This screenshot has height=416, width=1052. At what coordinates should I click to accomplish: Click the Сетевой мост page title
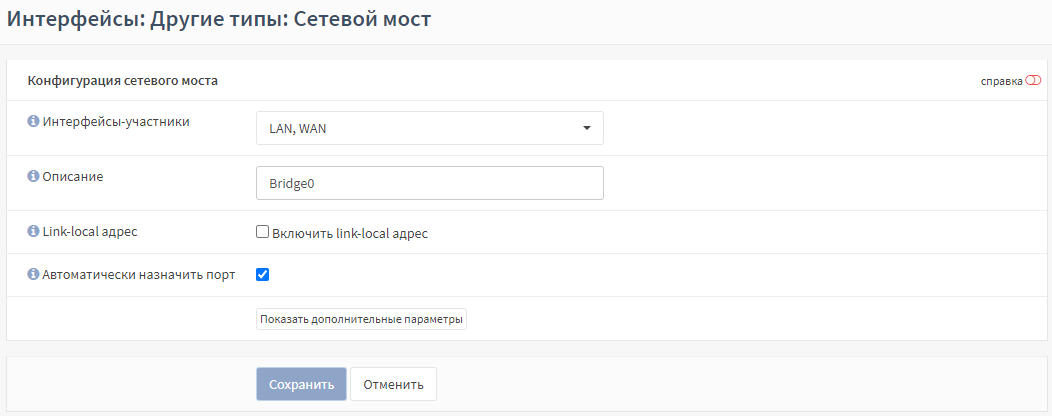pos(362,18)
